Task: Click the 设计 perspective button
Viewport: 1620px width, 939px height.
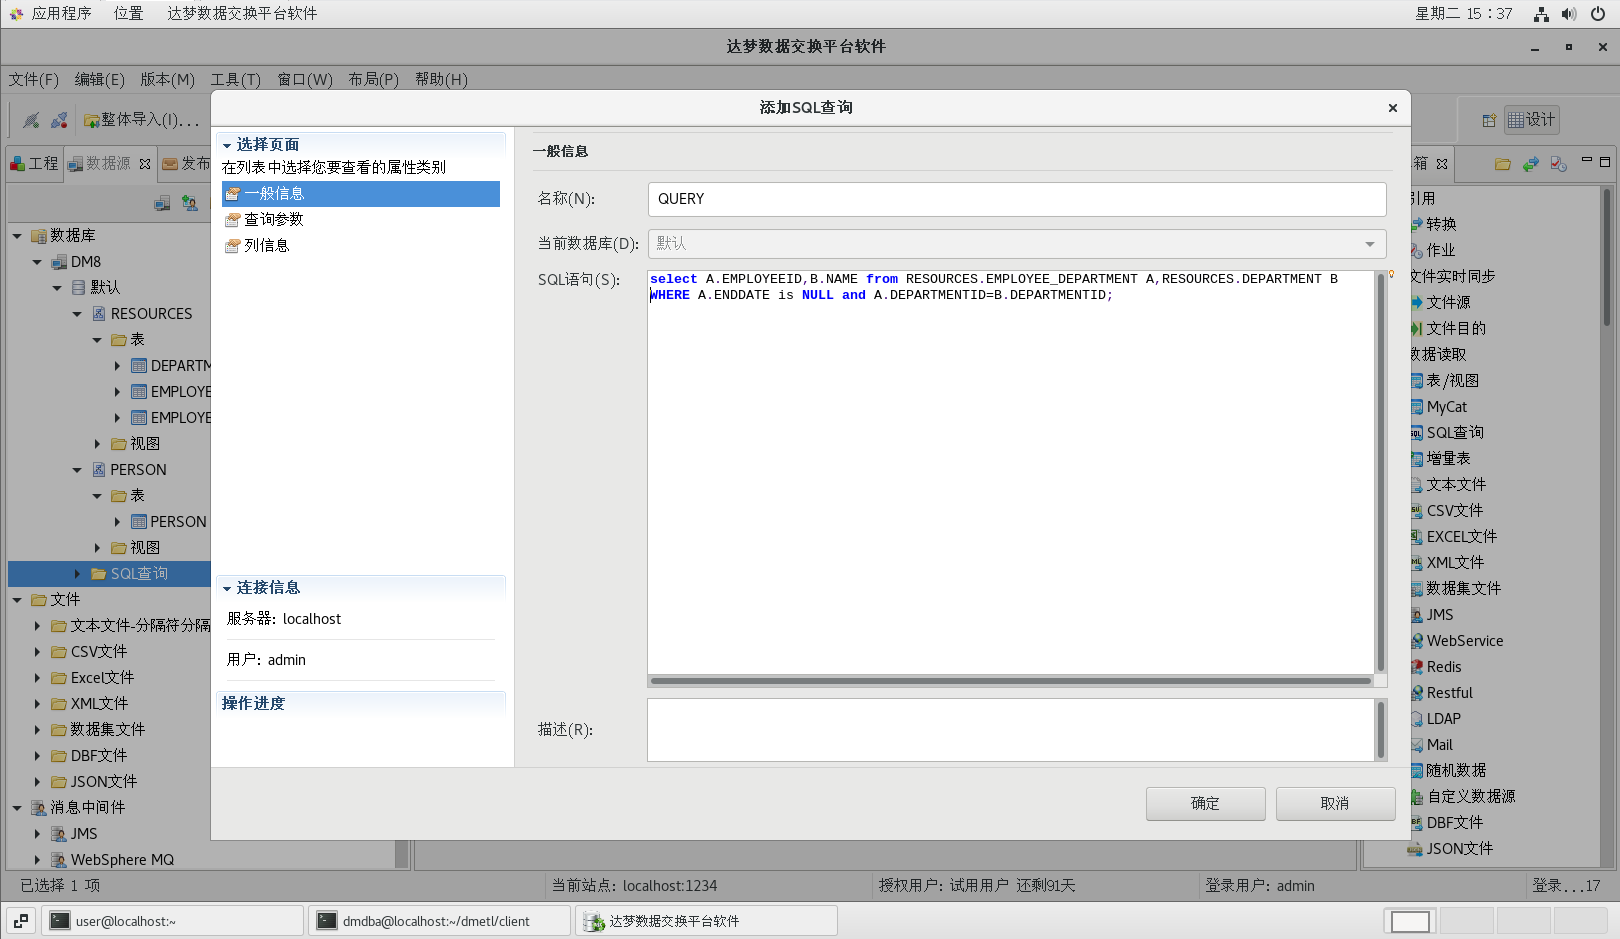Action: [x=1532, y=120]
